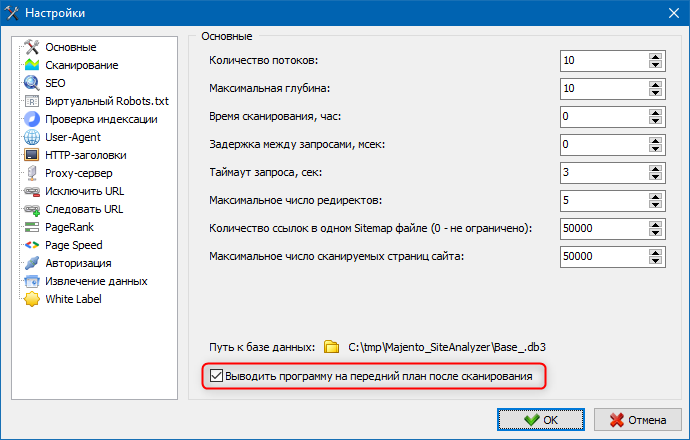This screenshot has height=440, width=690.
Task: Close the Настройки dialog
Action: [x=674, y=13]
